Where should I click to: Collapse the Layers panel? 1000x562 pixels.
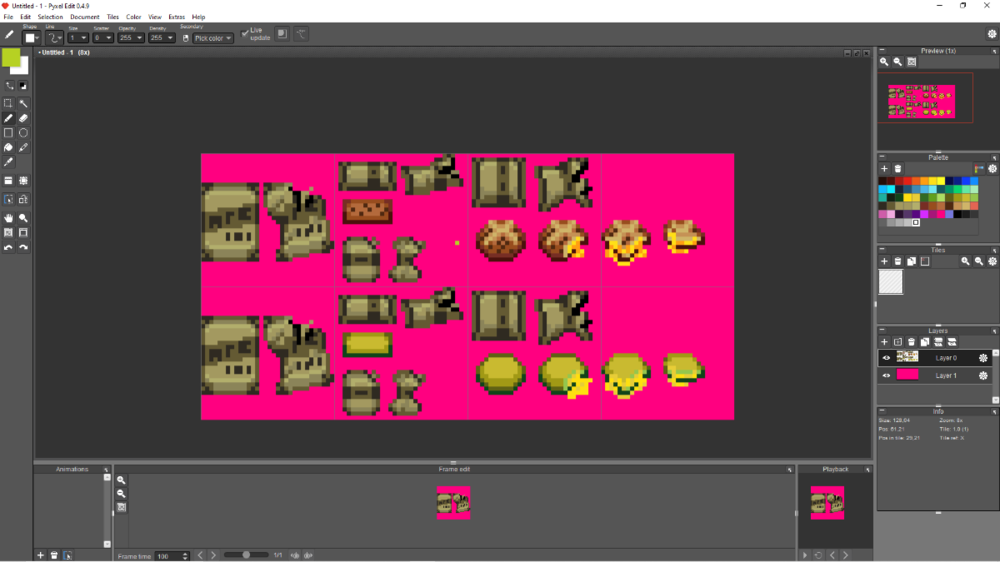(882, 330)
